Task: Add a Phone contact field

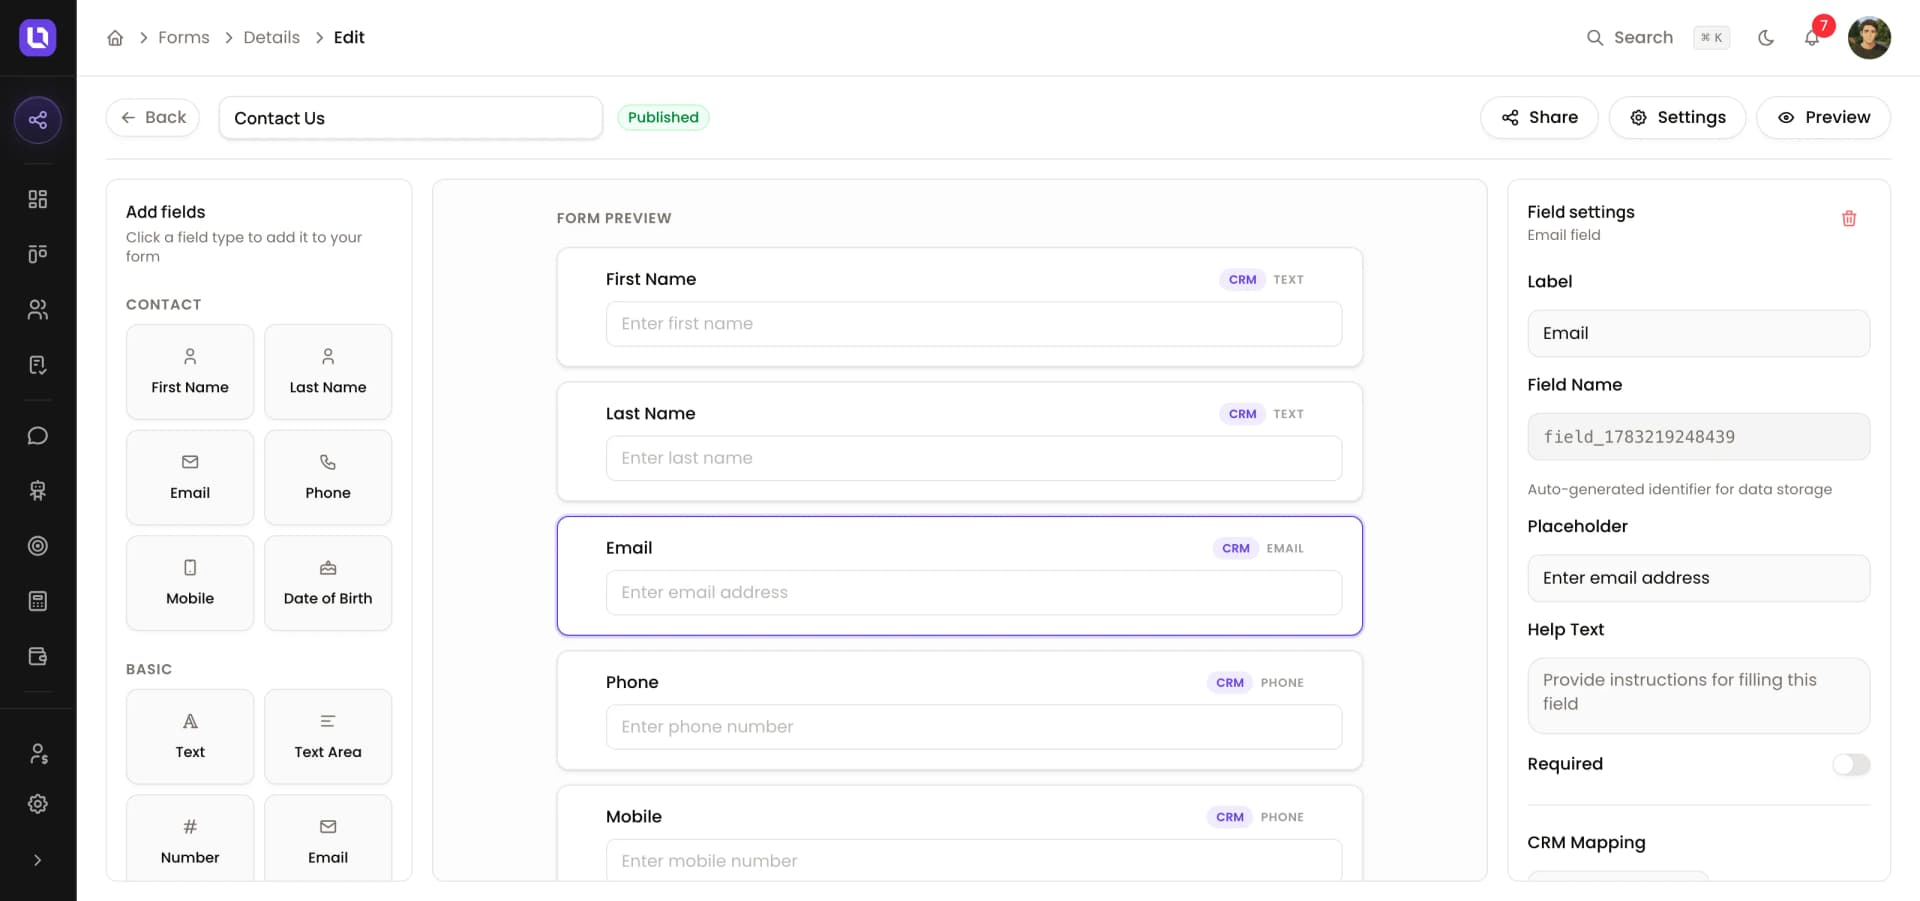Action: coord(328,477)
